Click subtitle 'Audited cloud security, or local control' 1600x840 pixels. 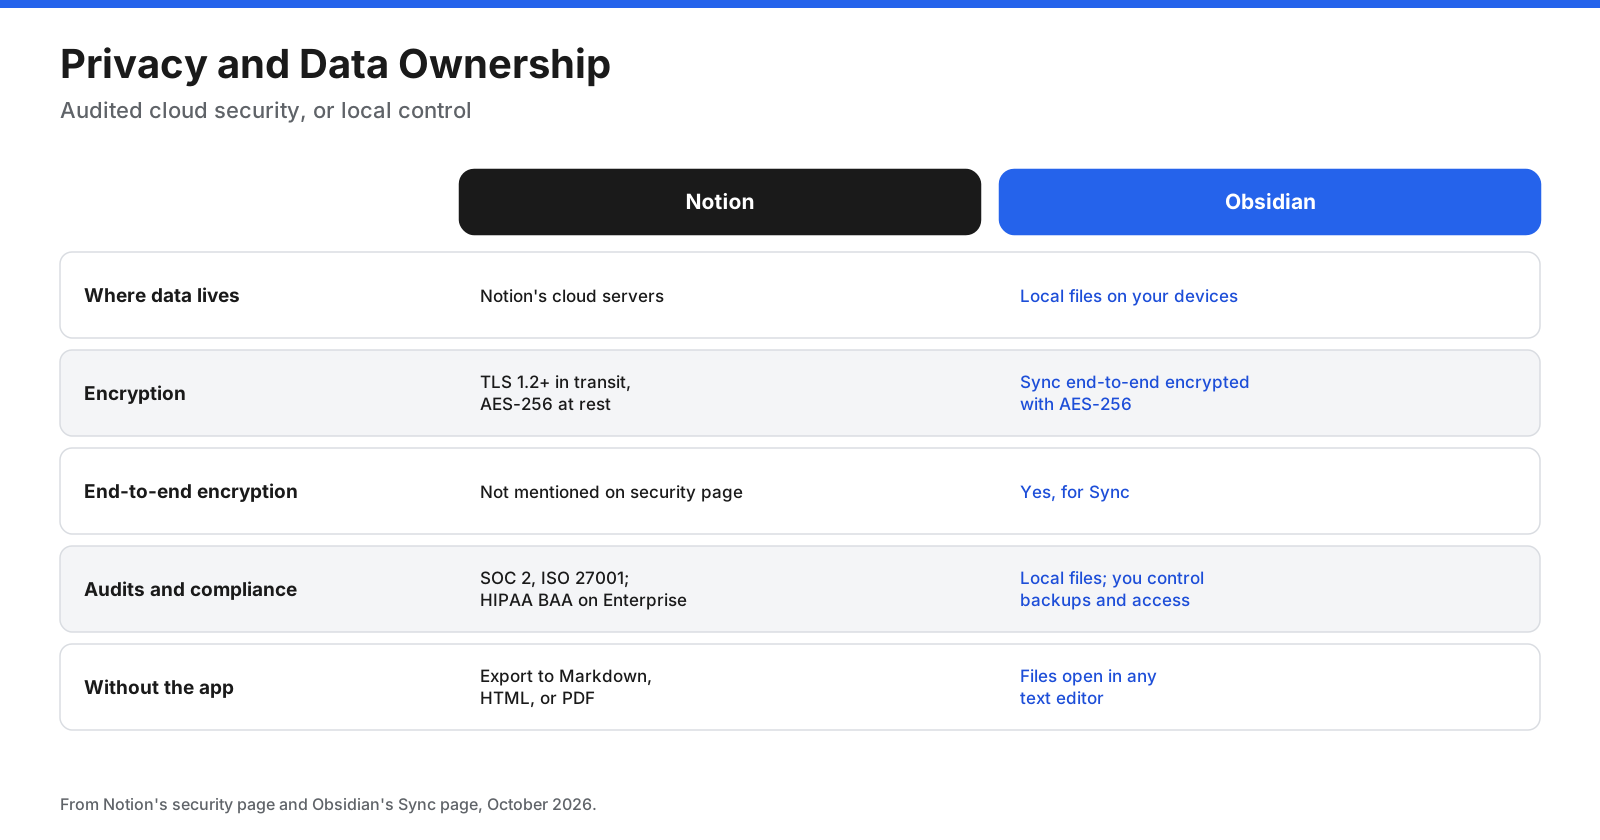[265, 110]
